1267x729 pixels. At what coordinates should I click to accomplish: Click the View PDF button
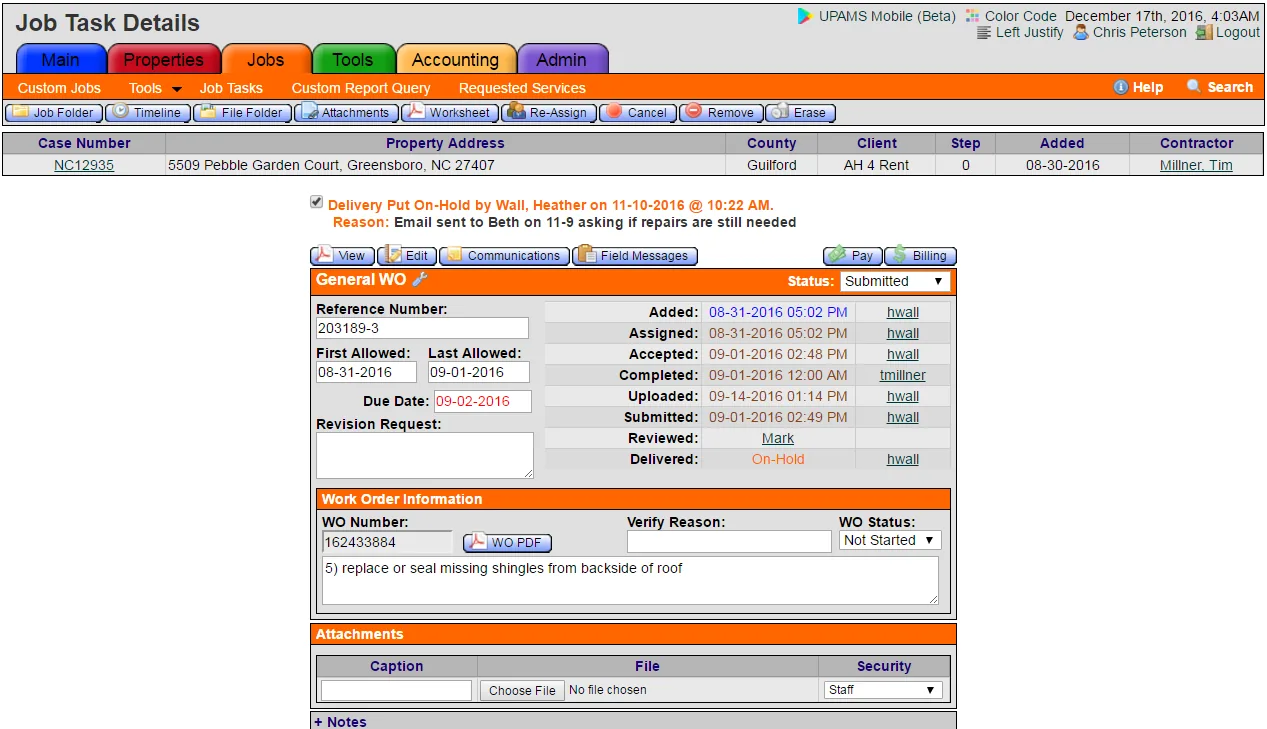coord(342,256)
